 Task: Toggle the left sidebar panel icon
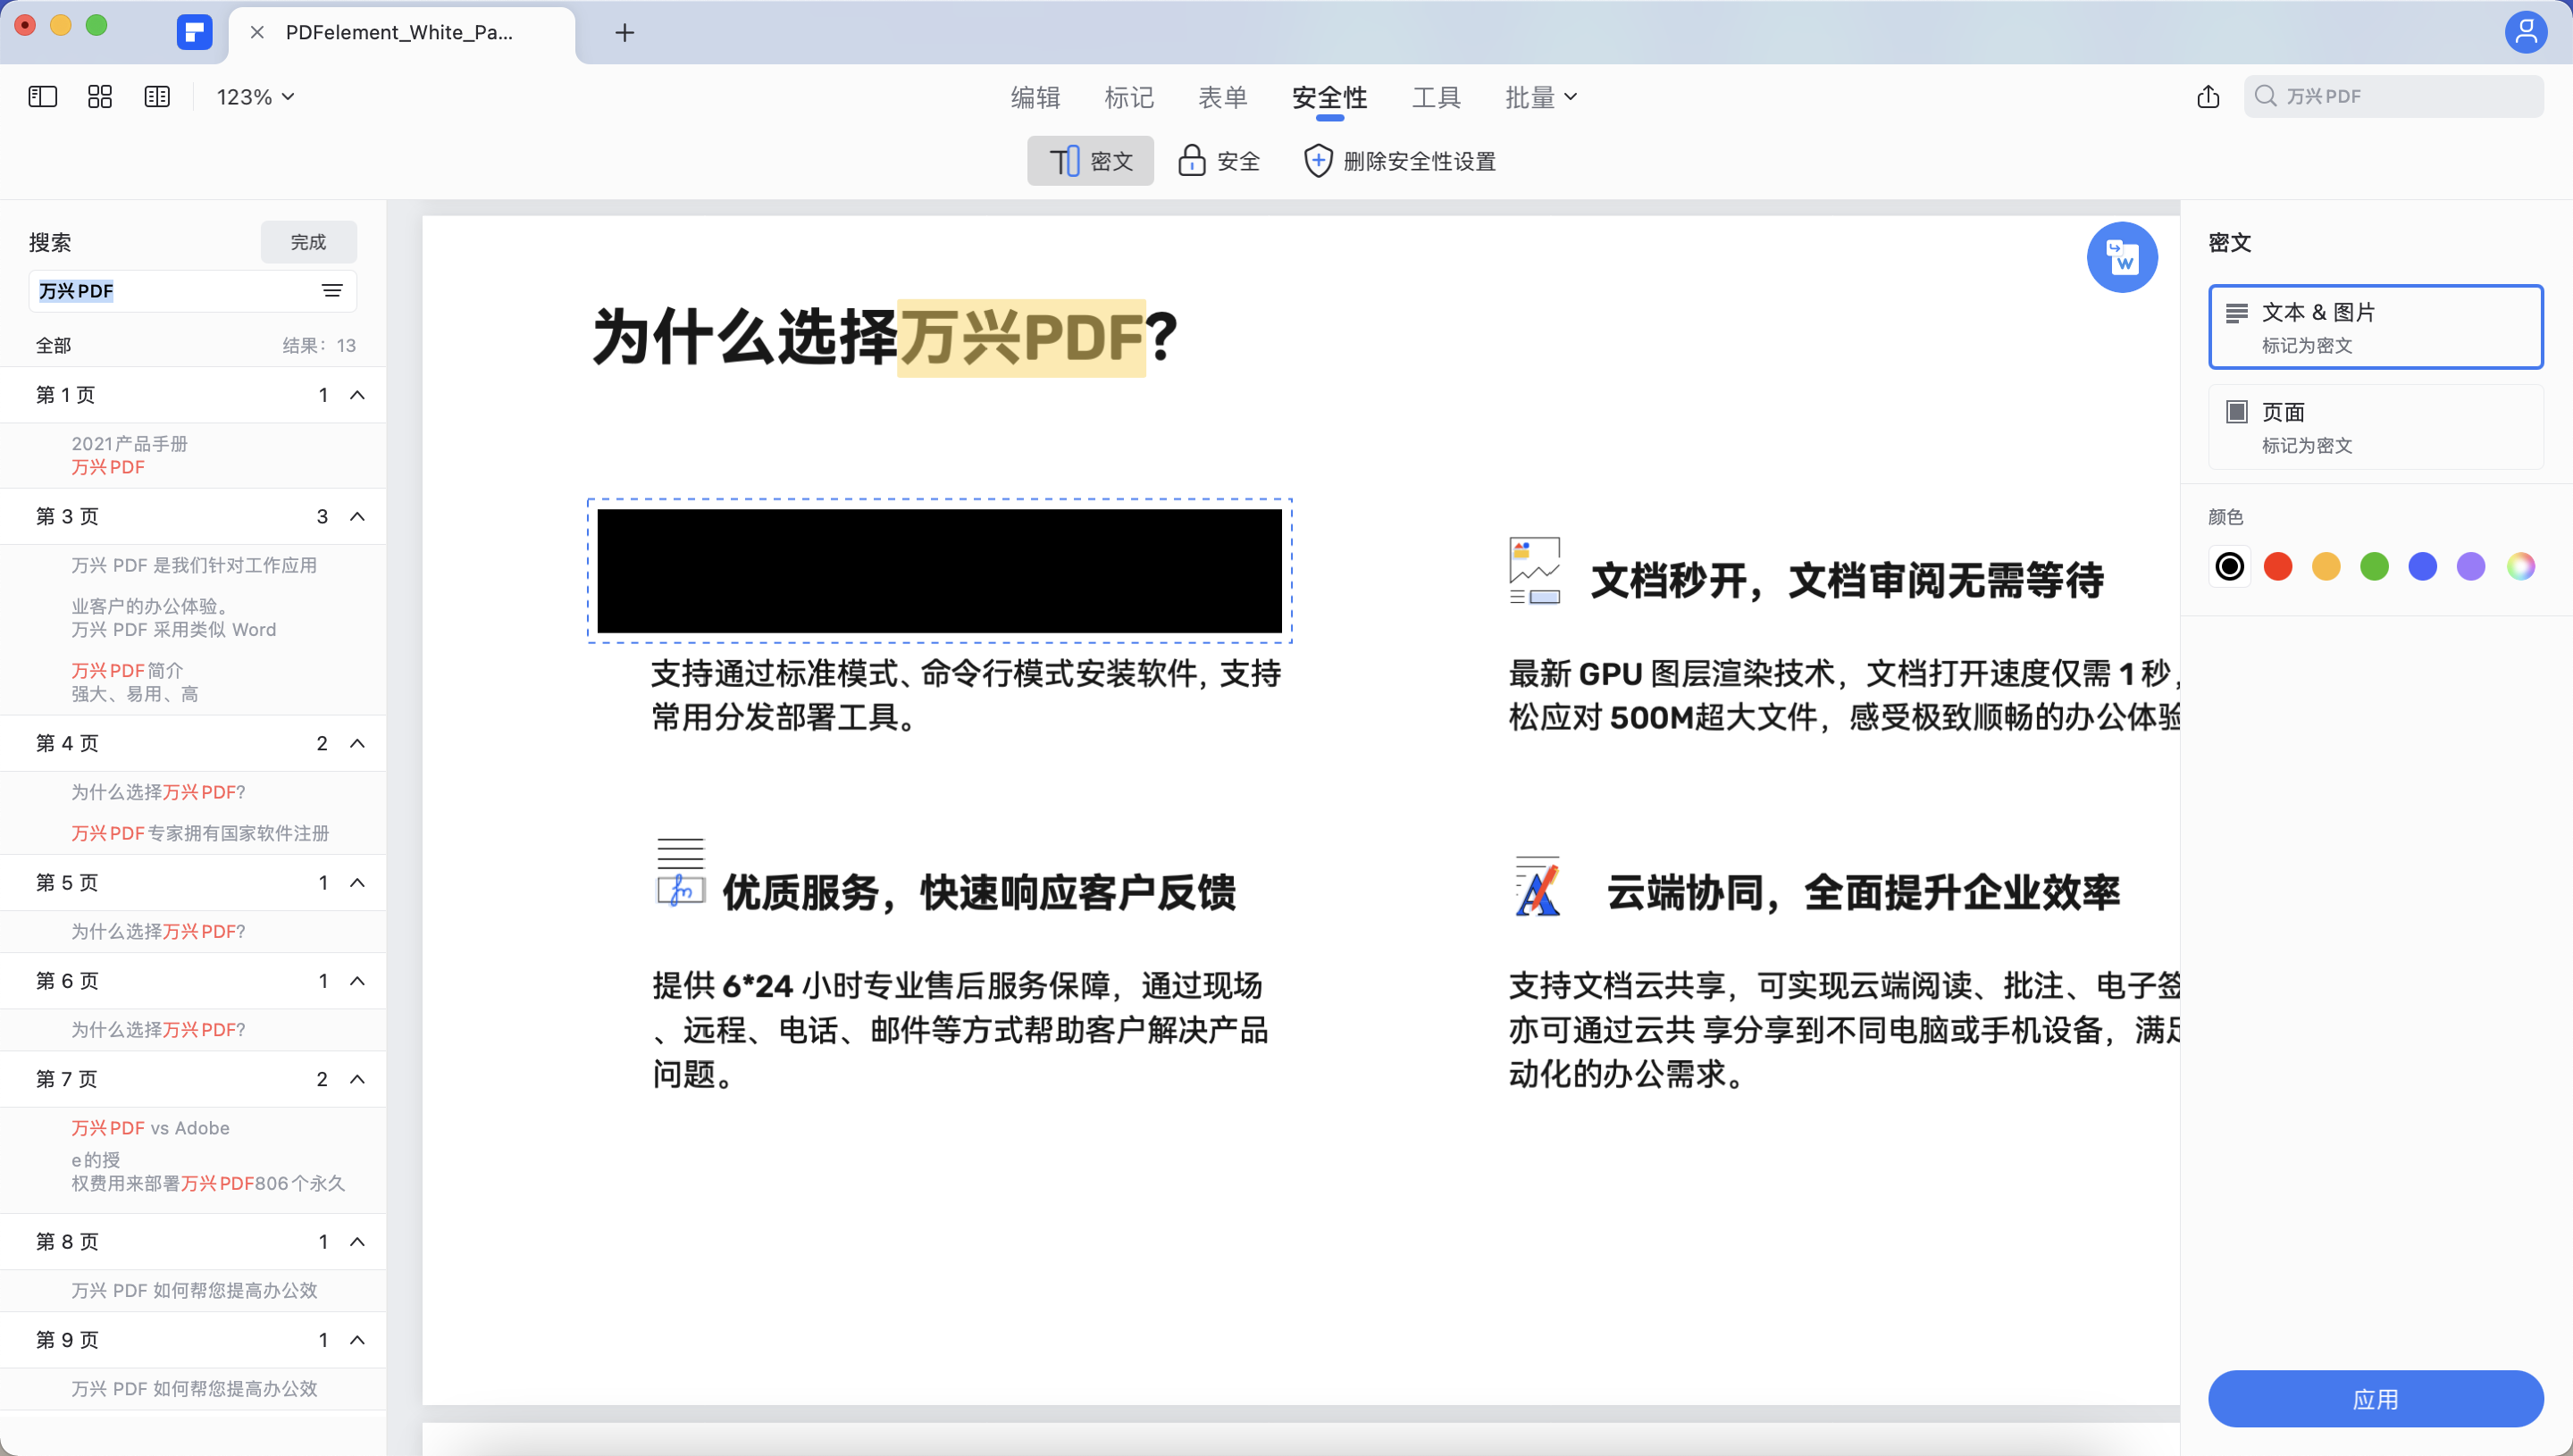(41, 96)
